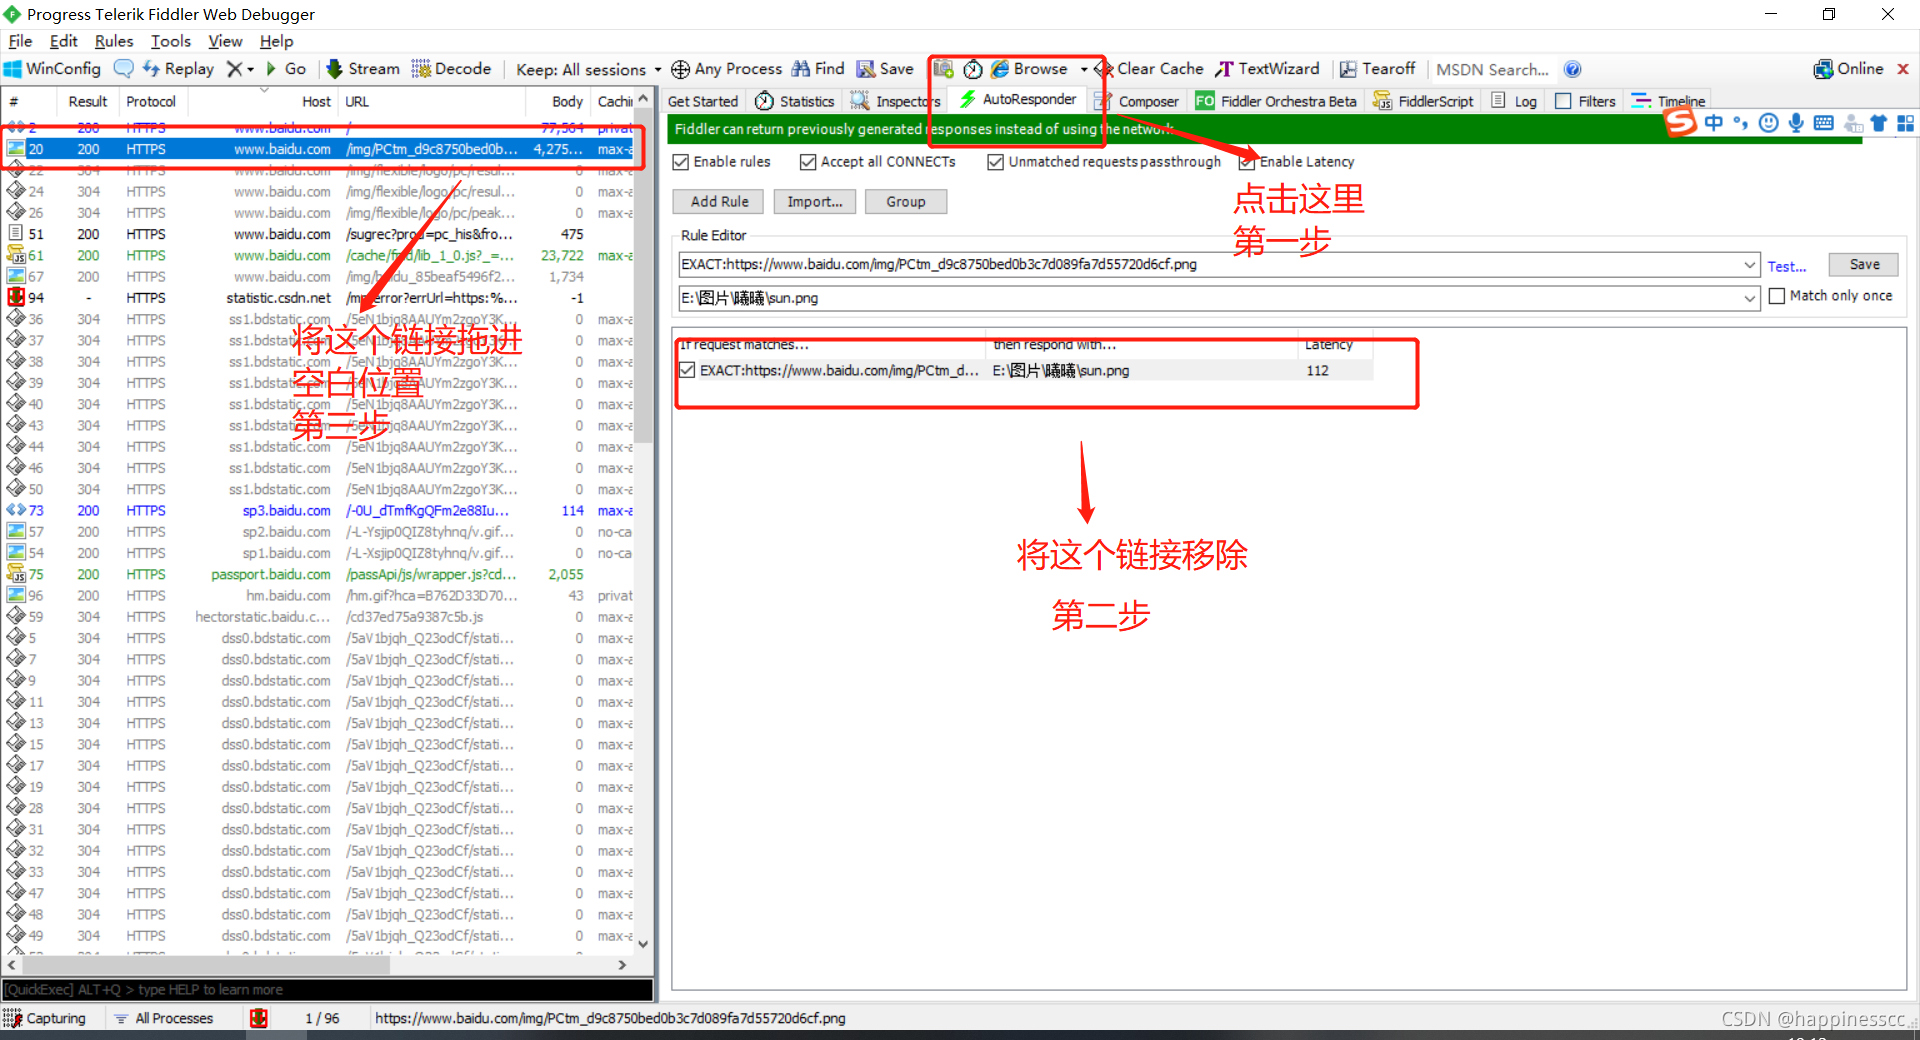Select session 73 sp3.baidu.com
Screen dimensions: 1920x1040
click(x=320, y=510)
